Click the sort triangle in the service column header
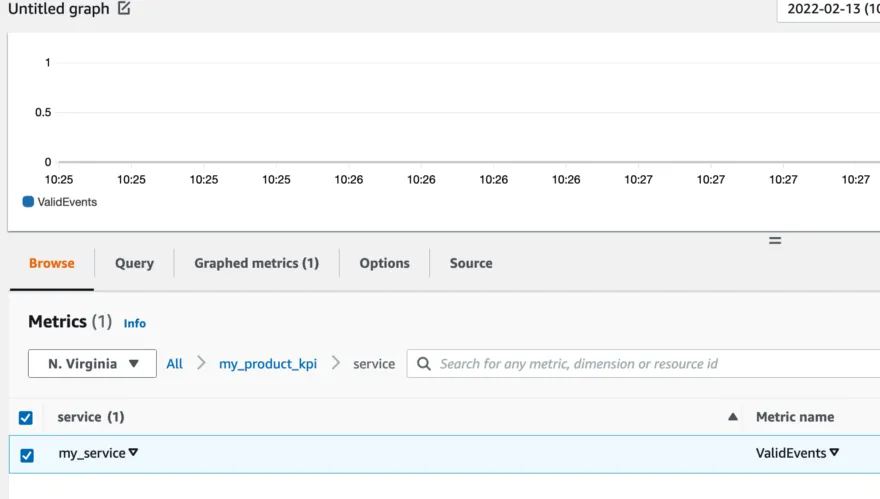 click(x=732, y=417)
